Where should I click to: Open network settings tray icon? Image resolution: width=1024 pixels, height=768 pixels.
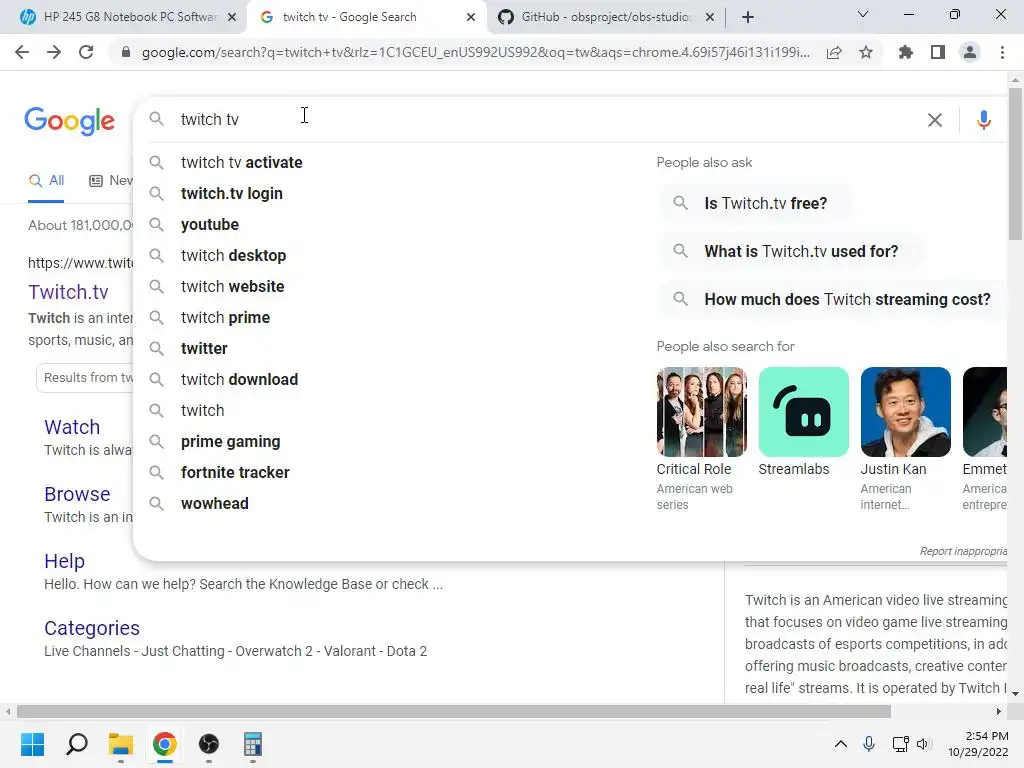click(901, 744)
